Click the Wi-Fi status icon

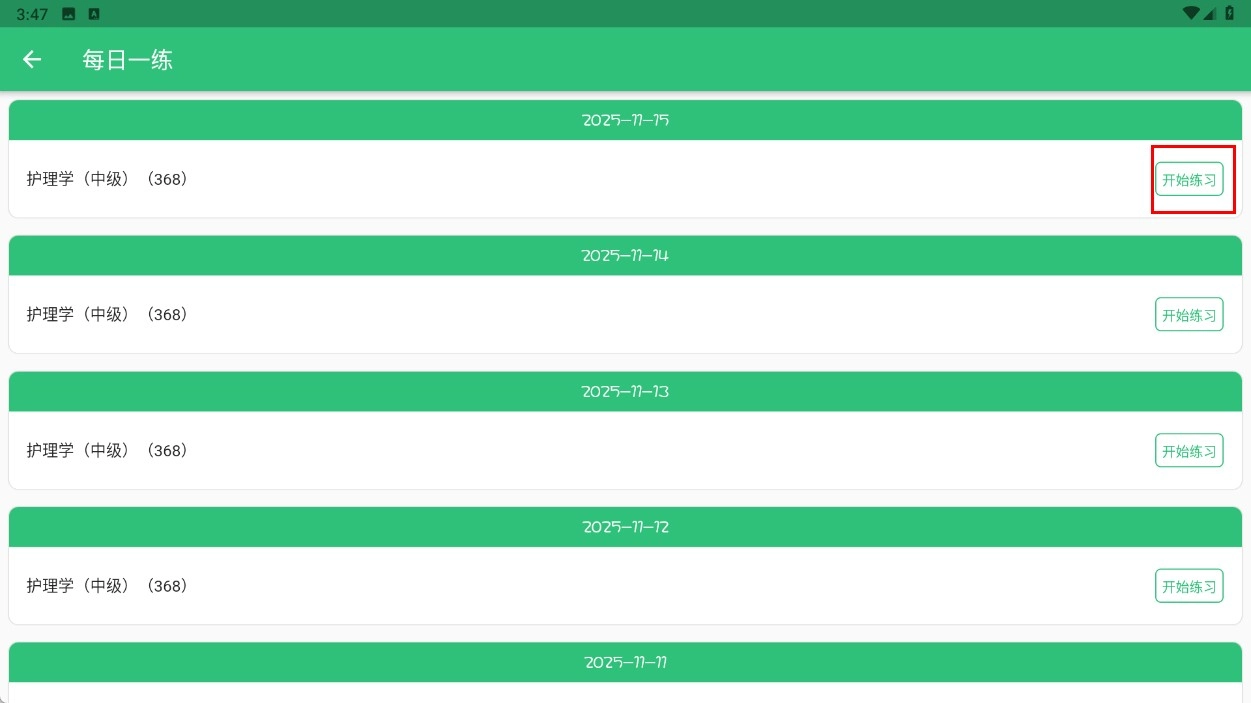coord(1190,14)
